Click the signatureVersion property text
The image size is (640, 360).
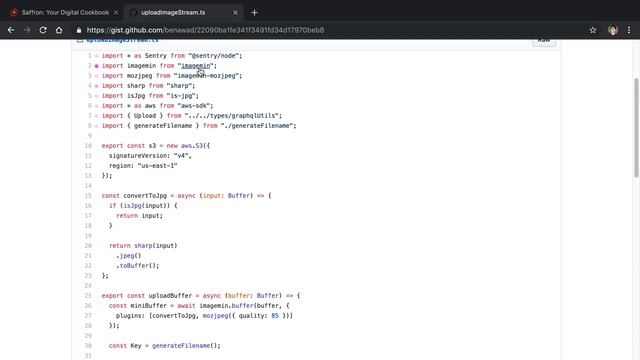pos(139,156)
